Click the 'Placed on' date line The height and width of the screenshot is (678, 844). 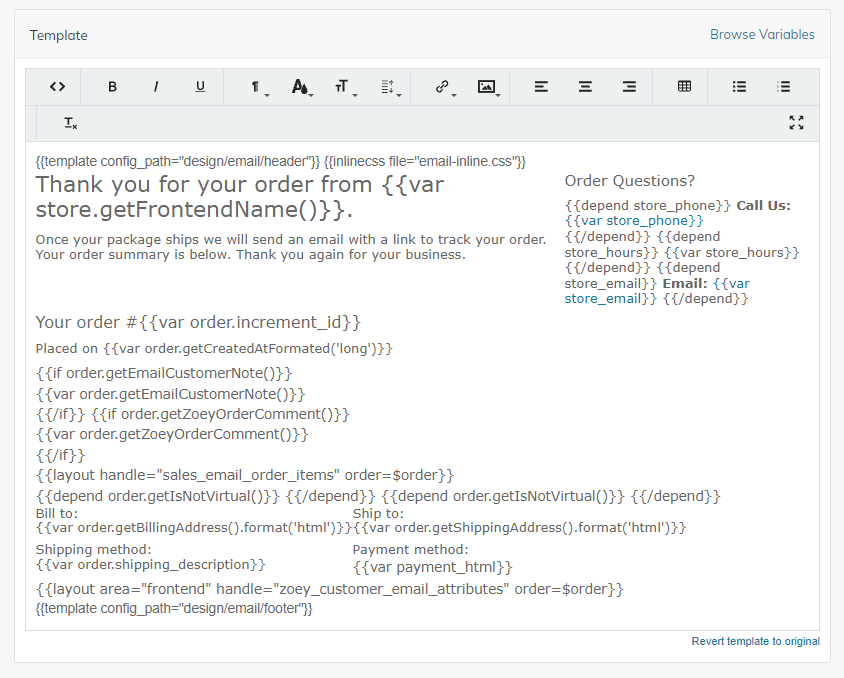(214, 349)
